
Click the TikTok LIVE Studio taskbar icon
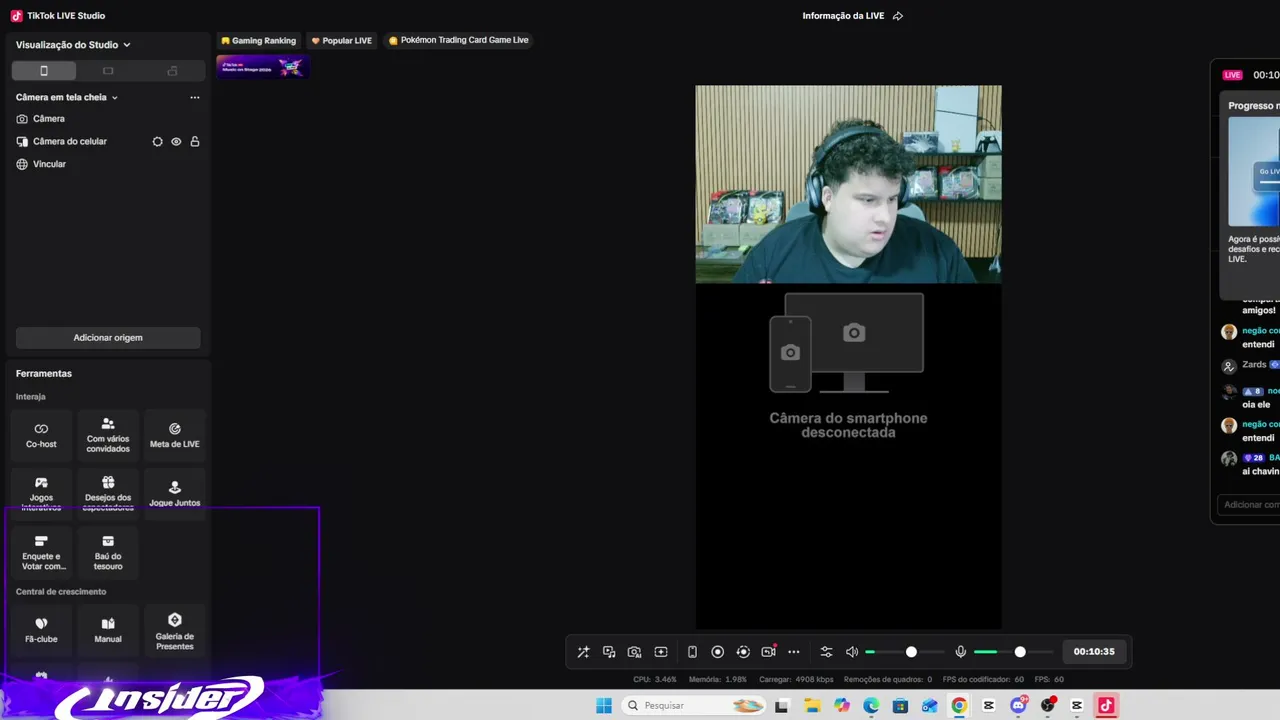(x=1106, y=706)
